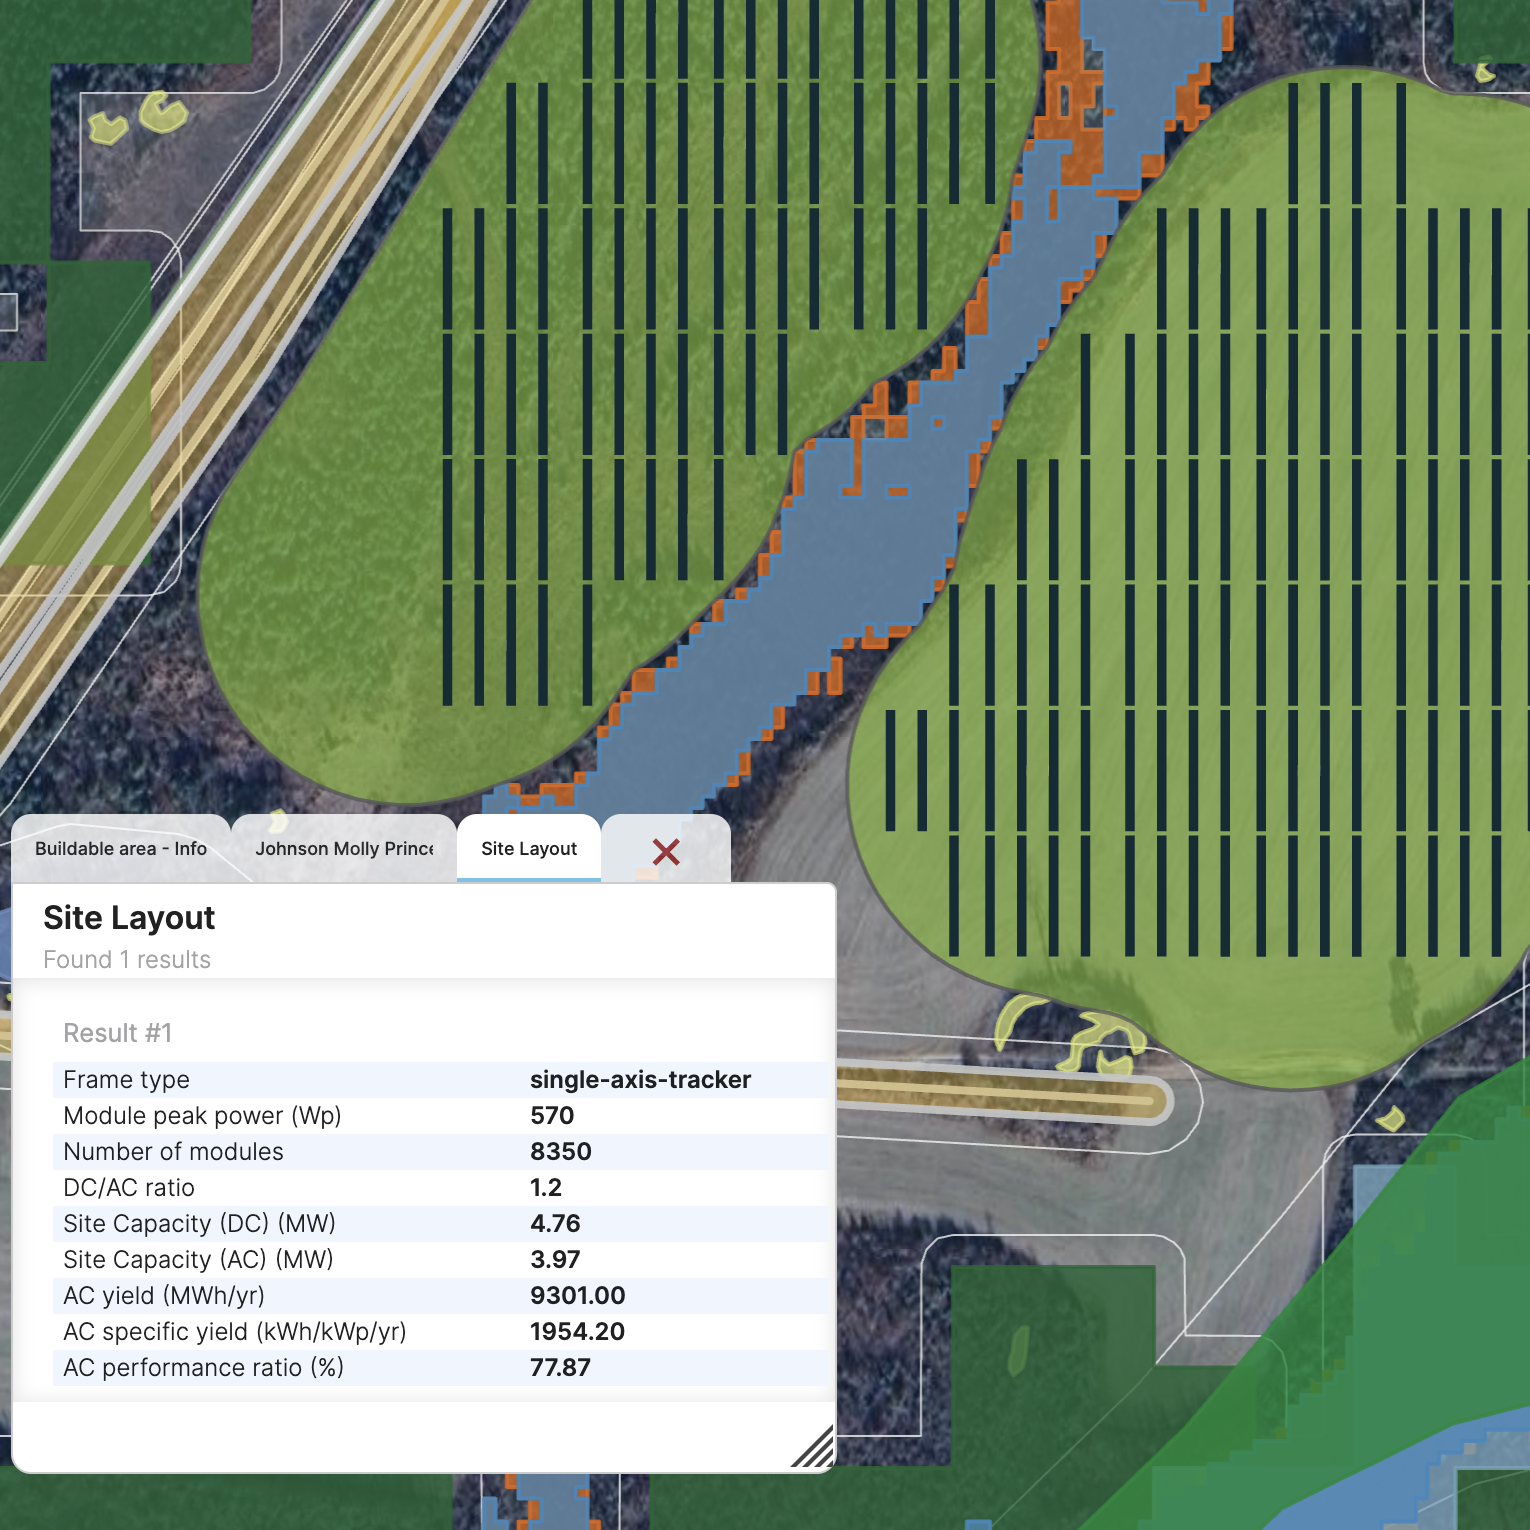Screen dimensions: 1530x1530
Task: Click the 'single-axis-tracker' value
Action: 640,1080
